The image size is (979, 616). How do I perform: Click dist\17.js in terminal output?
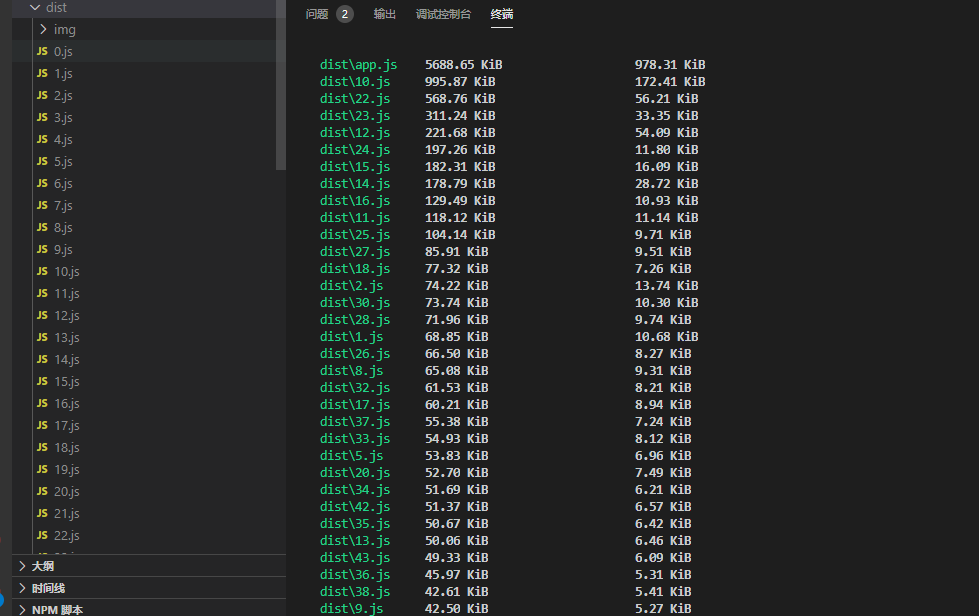[x=355, y=404]
